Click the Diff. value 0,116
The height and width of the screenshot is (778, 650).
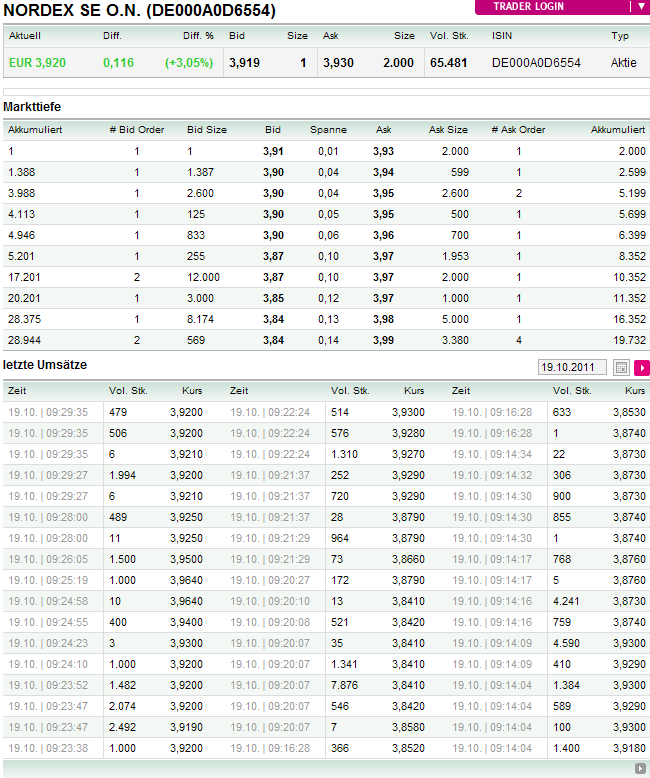[118, 63]
